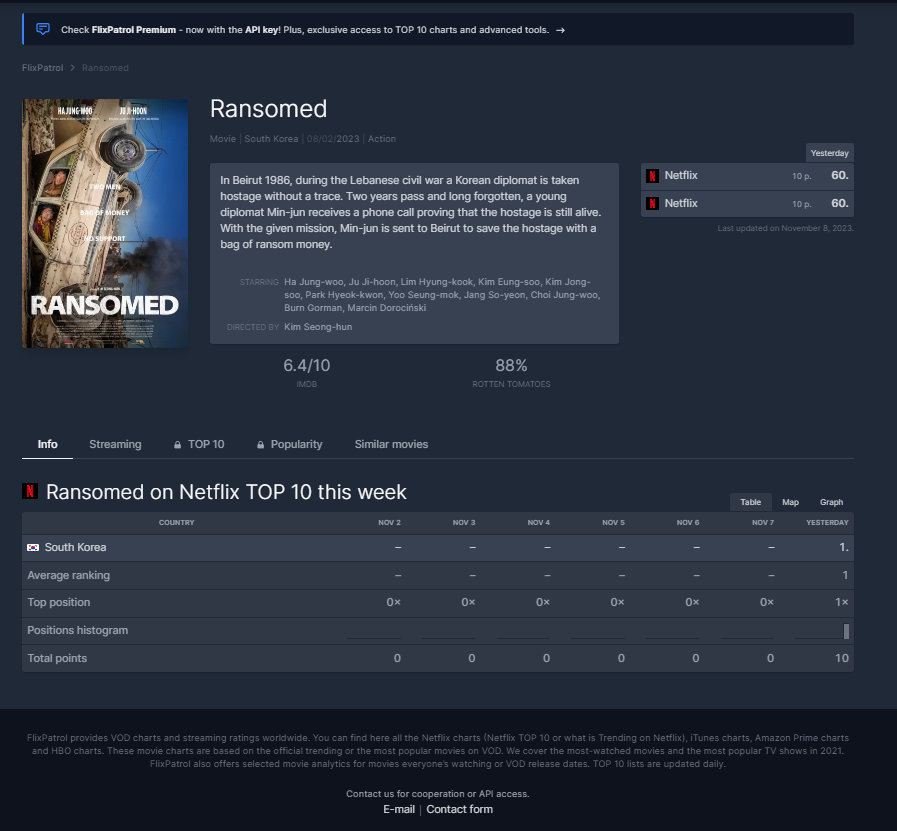Click the Action genre link

[x=382, y=138]
